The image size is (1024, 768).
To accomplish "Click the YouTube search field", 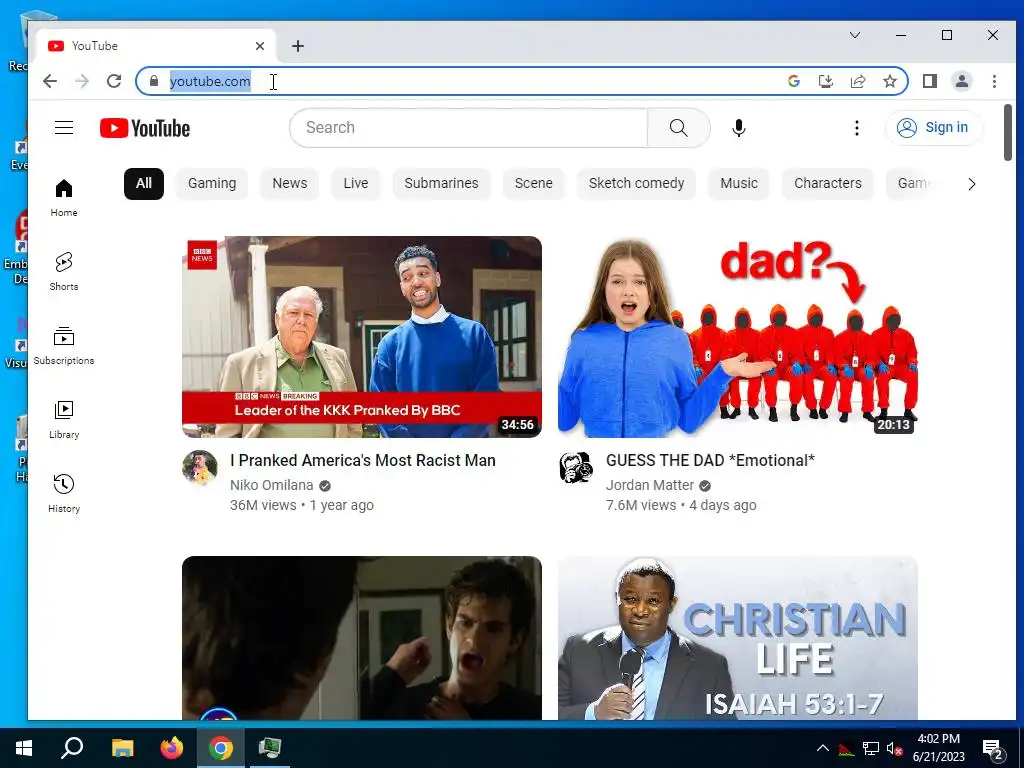I will click(468, 127).
